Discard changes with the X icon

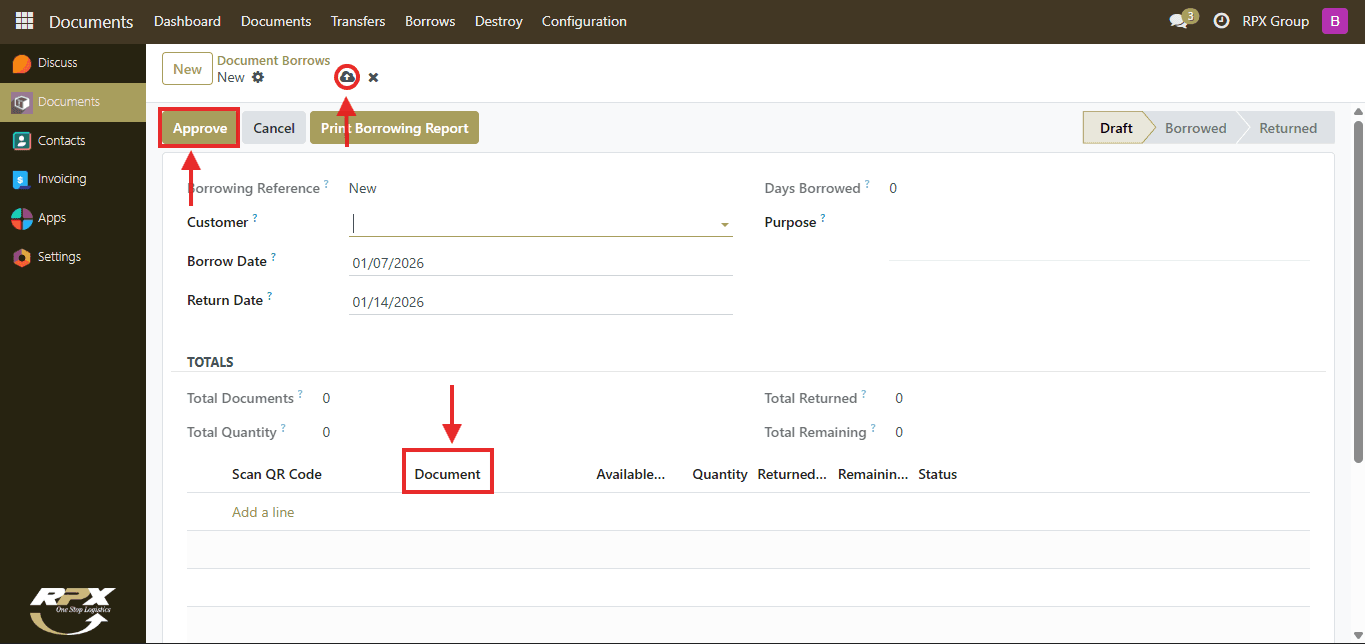[373, 77]
